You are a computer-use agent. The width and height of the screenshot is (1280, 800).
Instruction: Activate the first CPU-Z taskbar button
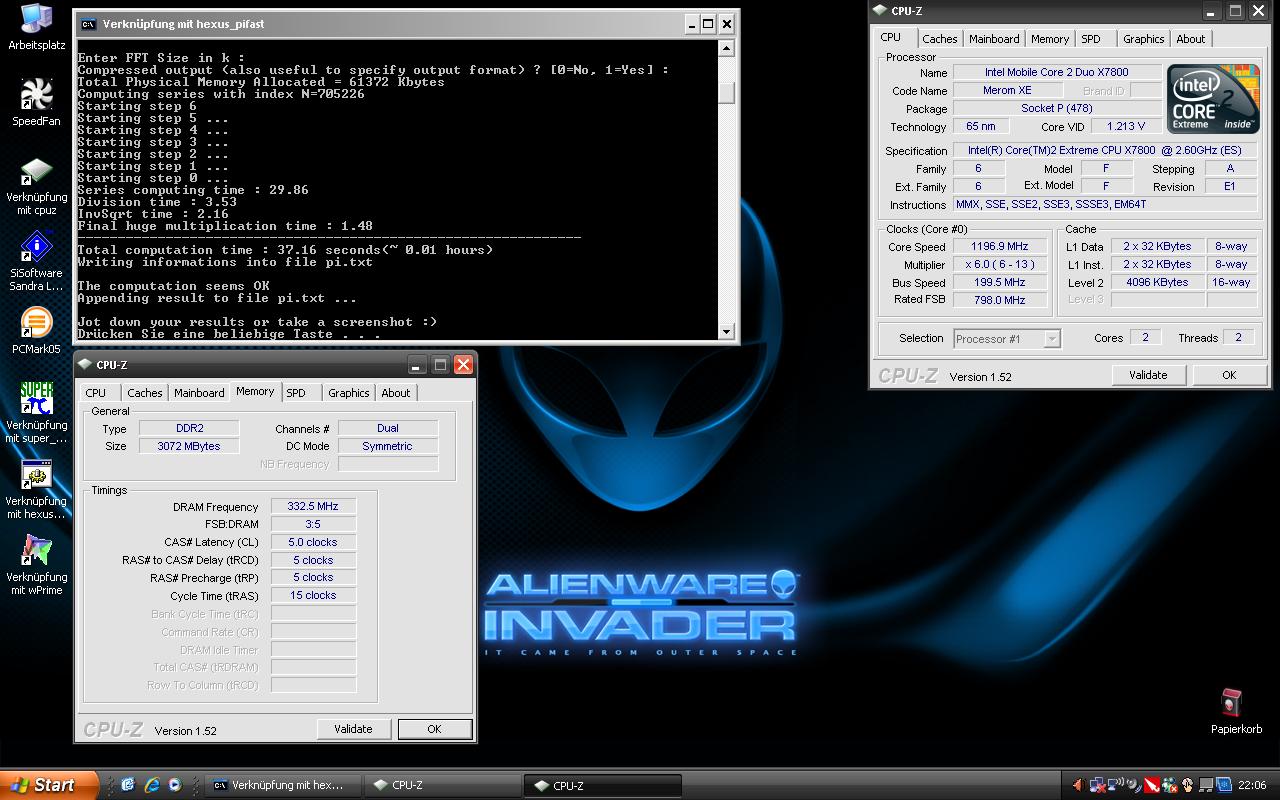point(442,785)
